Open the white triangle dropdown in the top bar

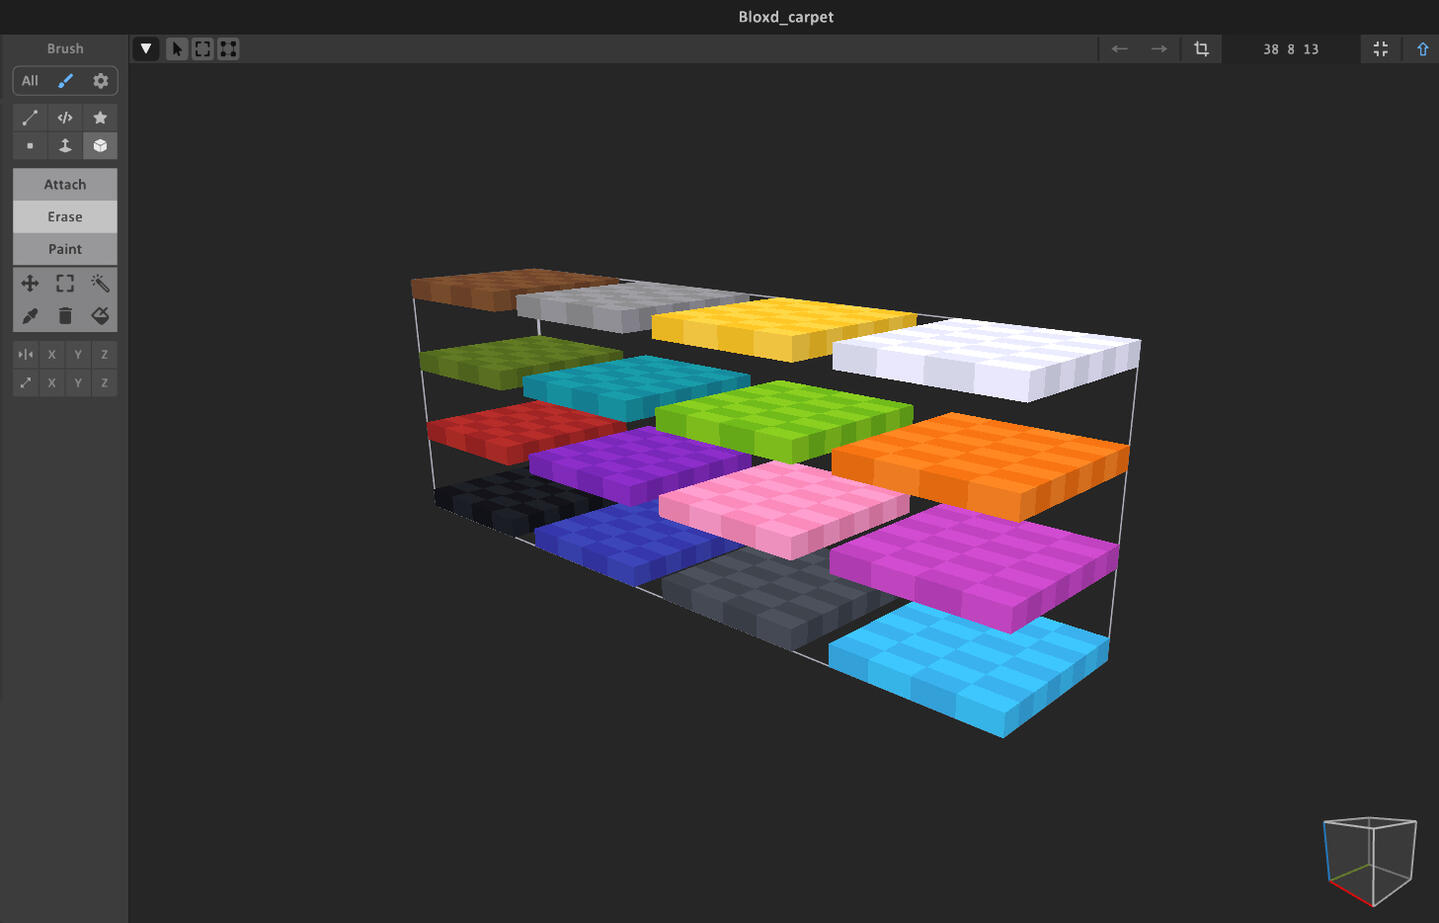pyautogui.click(x=146, y=49)
